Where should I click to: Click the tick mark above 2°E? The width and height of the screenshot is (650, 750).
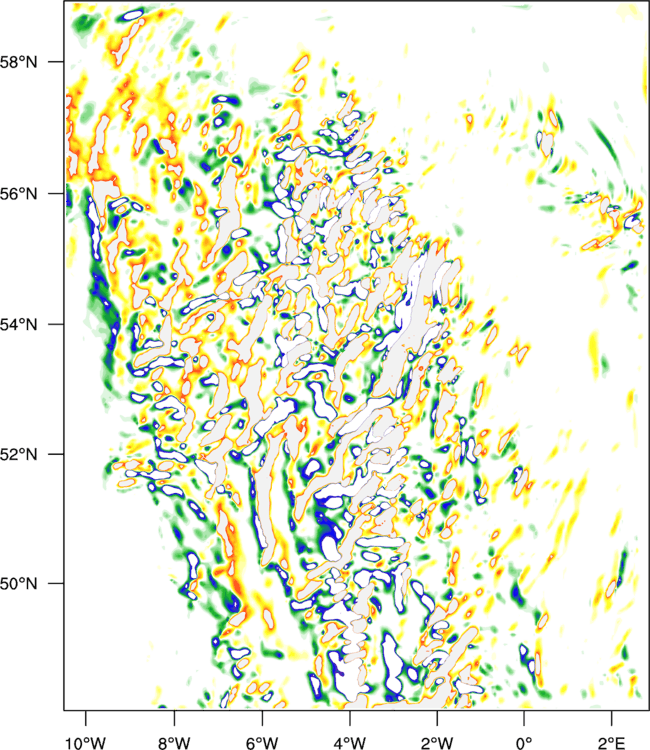point(612,718)
